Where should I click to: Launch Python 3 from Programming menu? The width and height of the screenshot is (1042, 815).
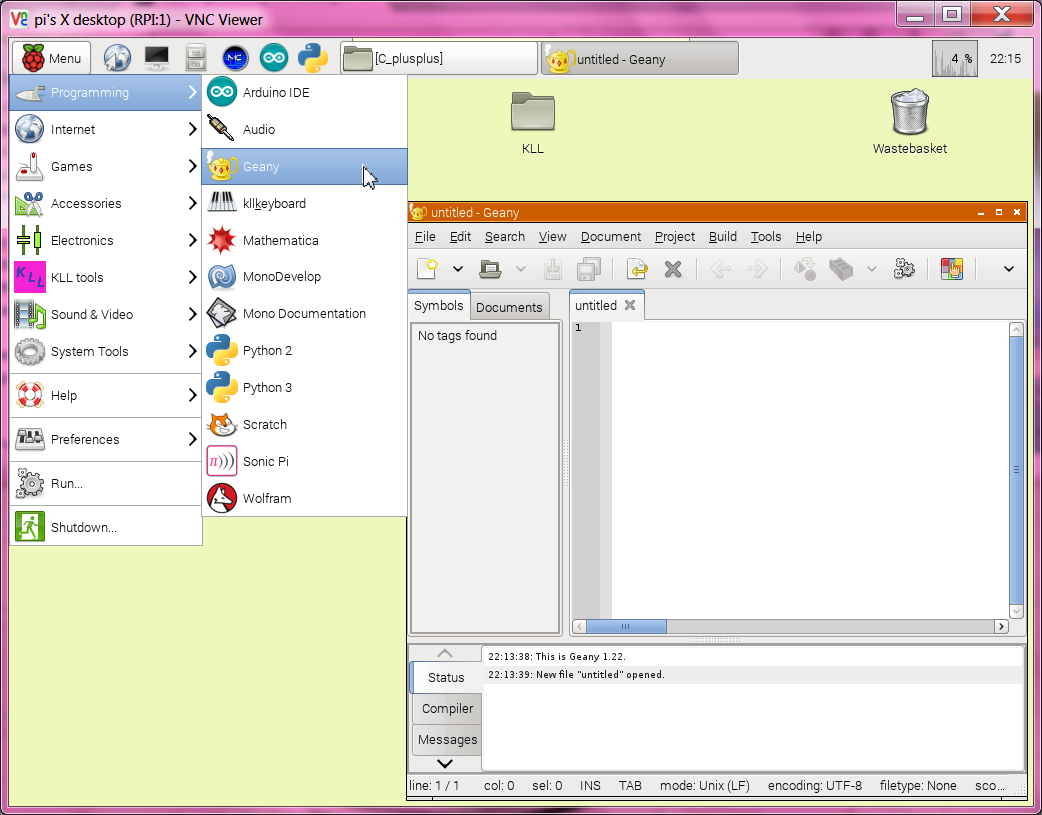[x=267, y=387]
